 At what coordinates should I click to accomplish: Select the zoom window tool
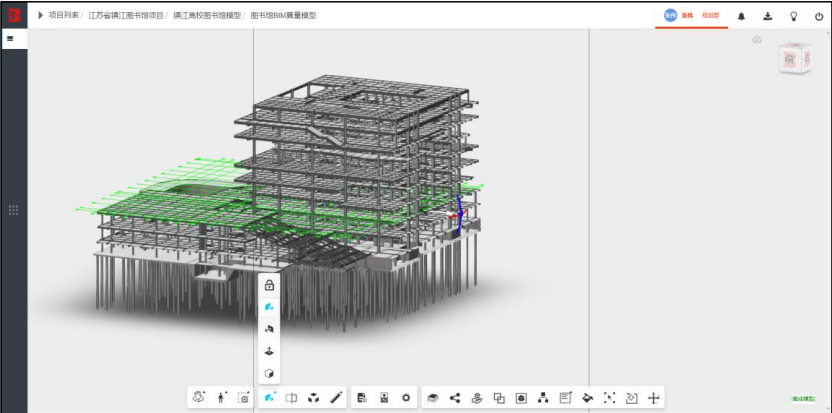point(243,397)
